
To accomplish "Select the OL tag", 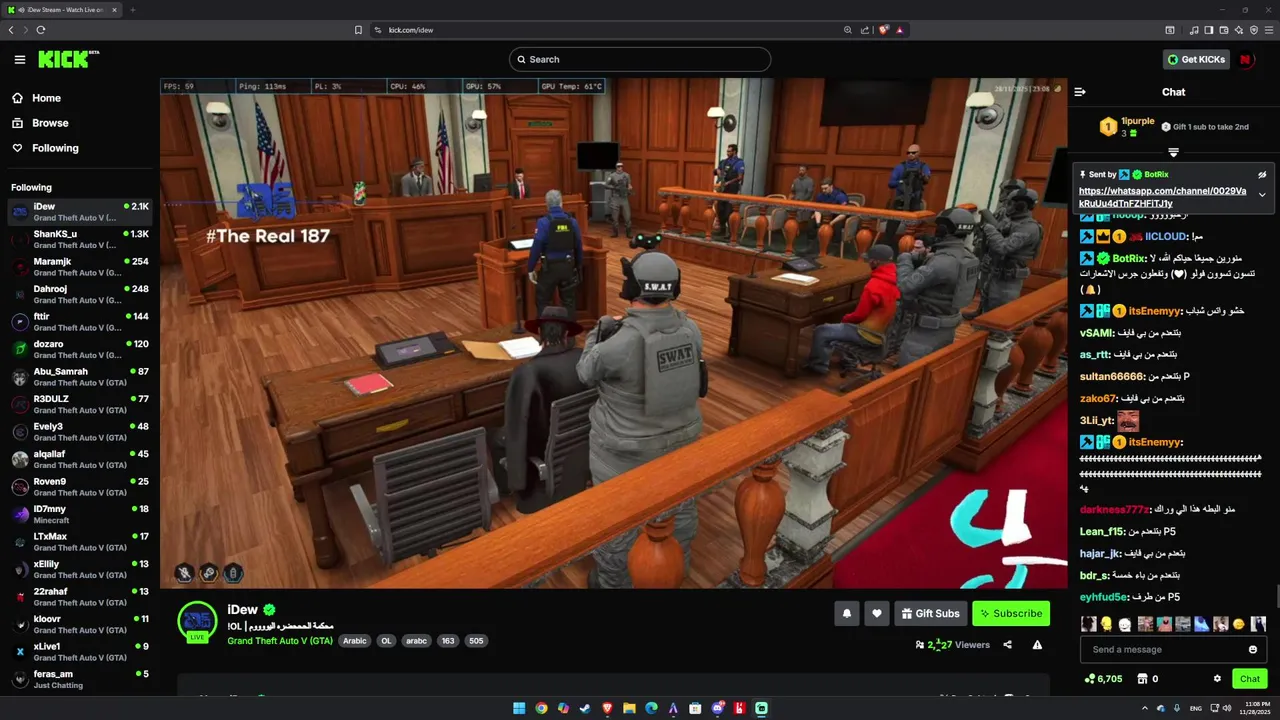I will 386,641.
